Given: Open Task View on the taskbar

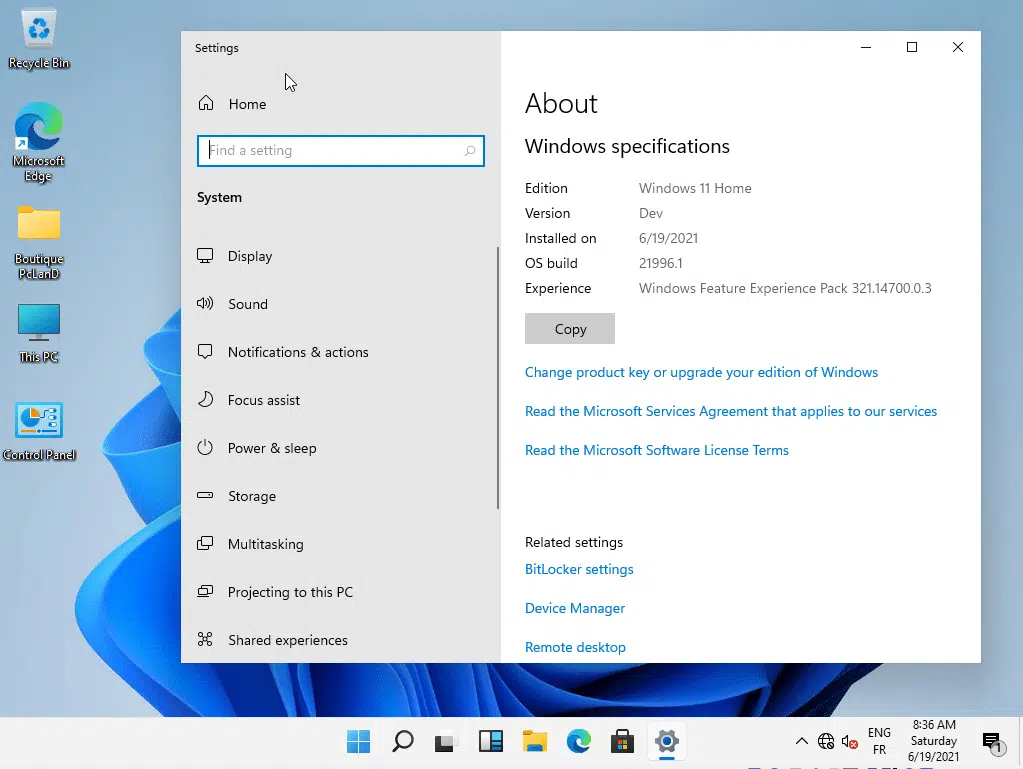Looking at the screenshot, I should pyautogui.click(x=446, y=742).
